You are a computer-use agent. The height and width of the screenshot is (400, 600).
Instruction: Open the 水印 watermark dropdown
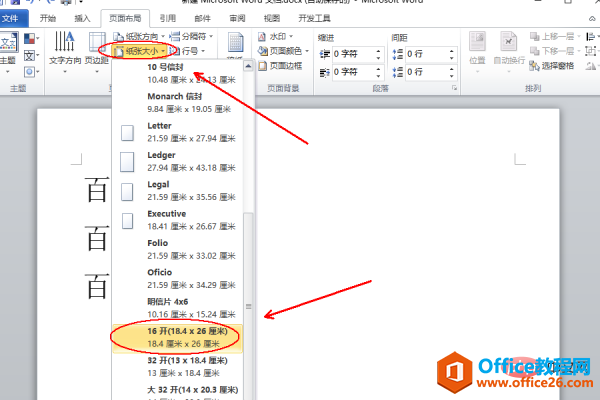point(276,36)
